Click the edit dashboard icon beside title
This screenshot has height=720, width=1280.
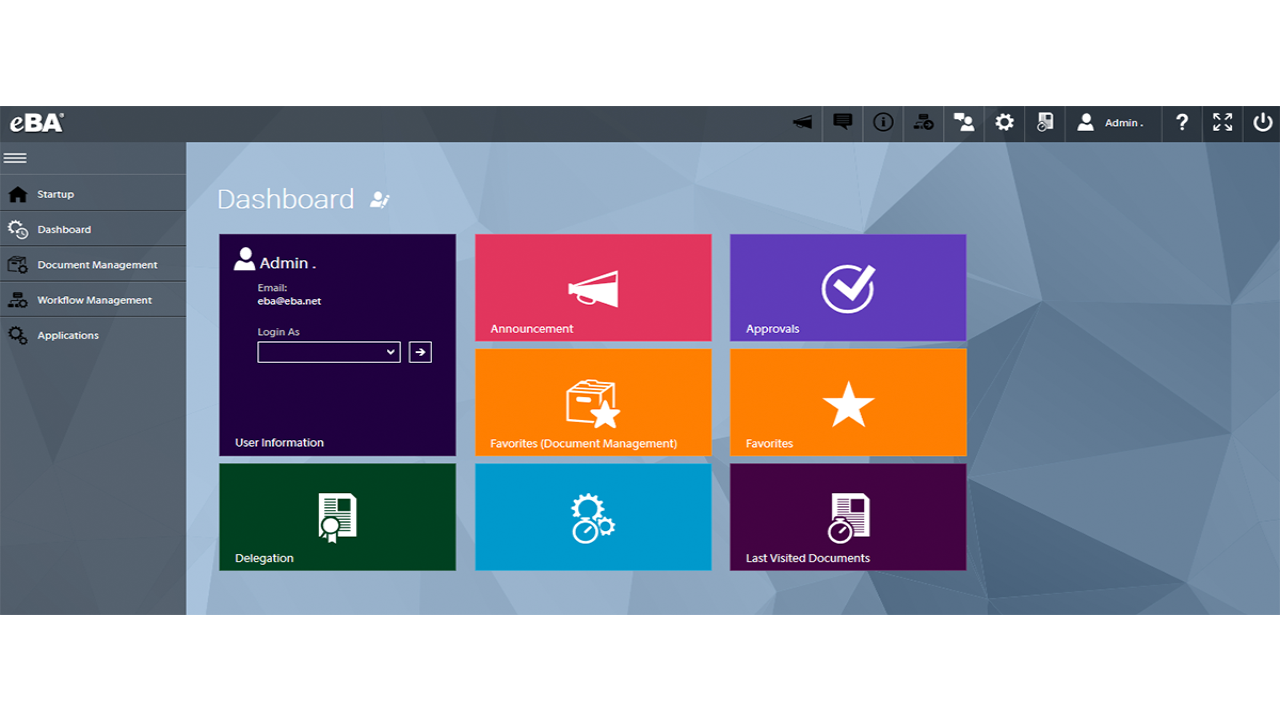click(379, 200)
